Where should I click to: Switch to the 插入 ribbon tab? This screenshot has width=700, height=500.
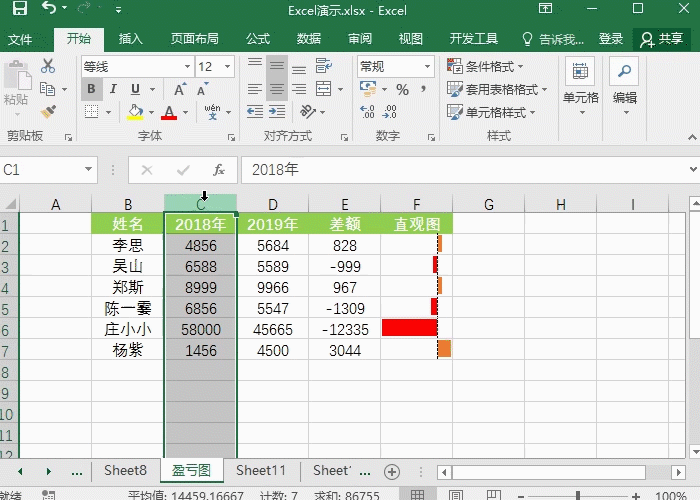click(131, 39)
